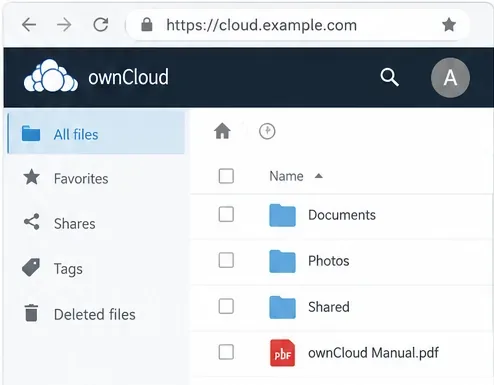Click the browser back arrow
Viewport: 494px width, 385px height.
[x=29, y=25]
